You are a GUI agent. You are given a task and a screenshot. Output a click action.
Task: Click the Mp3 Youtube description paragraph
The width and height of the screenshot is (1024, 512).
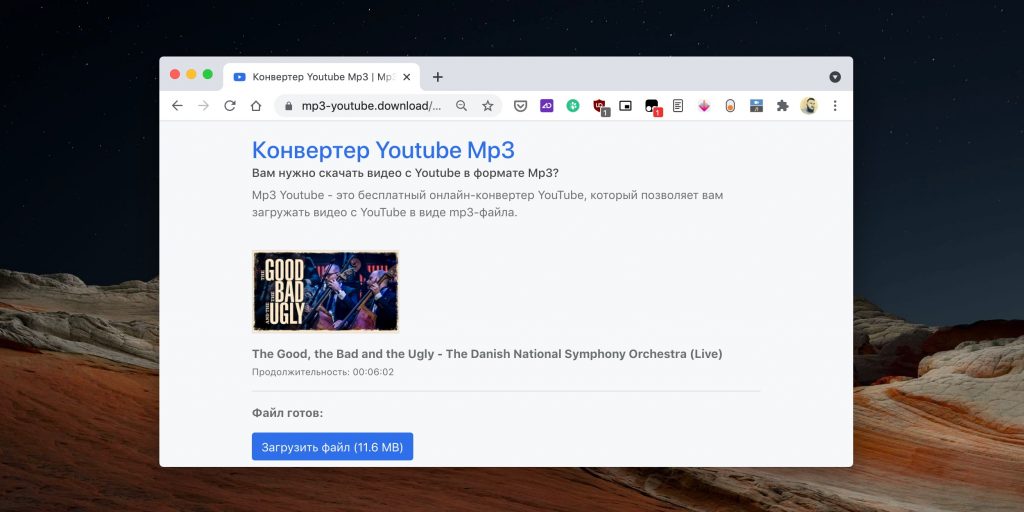point(487,204)
